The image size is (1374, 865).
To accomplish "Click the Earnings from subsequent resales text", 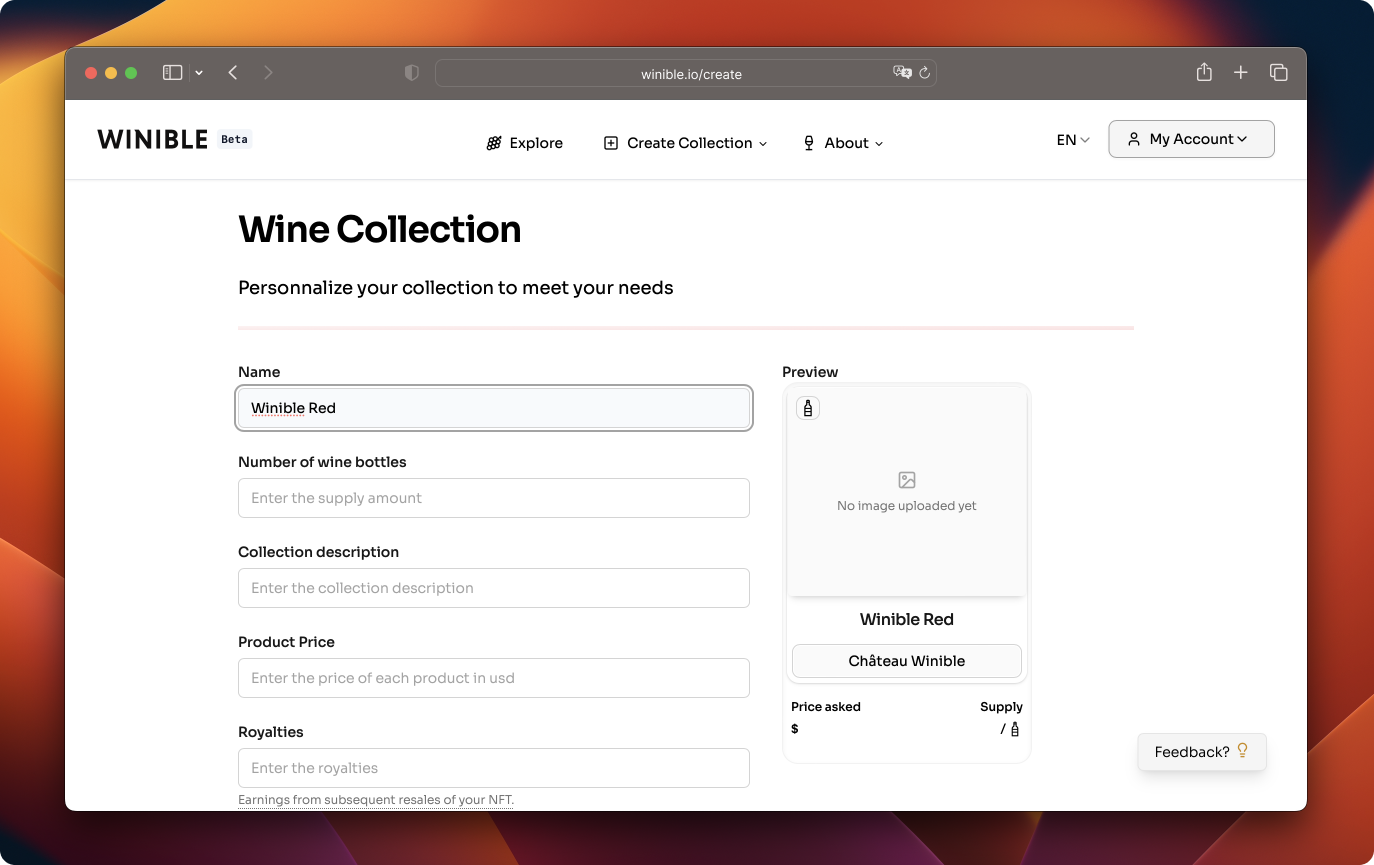I will point(376,800).
